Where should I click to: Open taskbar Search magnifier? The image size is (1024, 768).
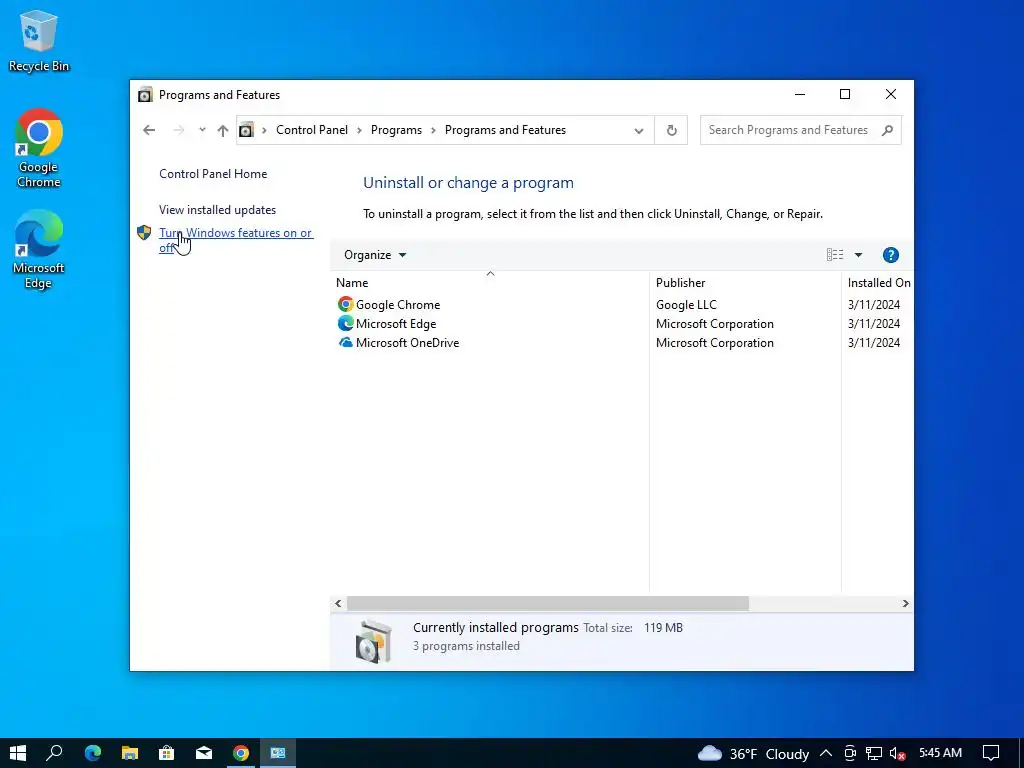coord(55,753)
